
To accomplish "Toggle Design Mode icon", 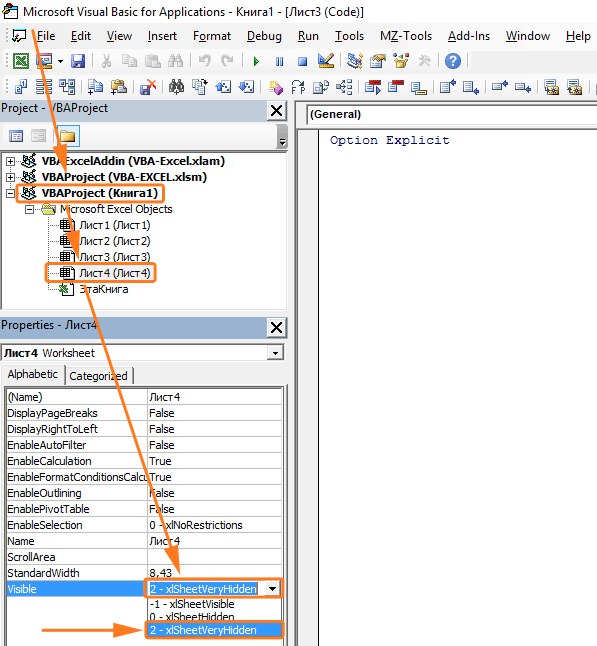I will tap(326, 61).
